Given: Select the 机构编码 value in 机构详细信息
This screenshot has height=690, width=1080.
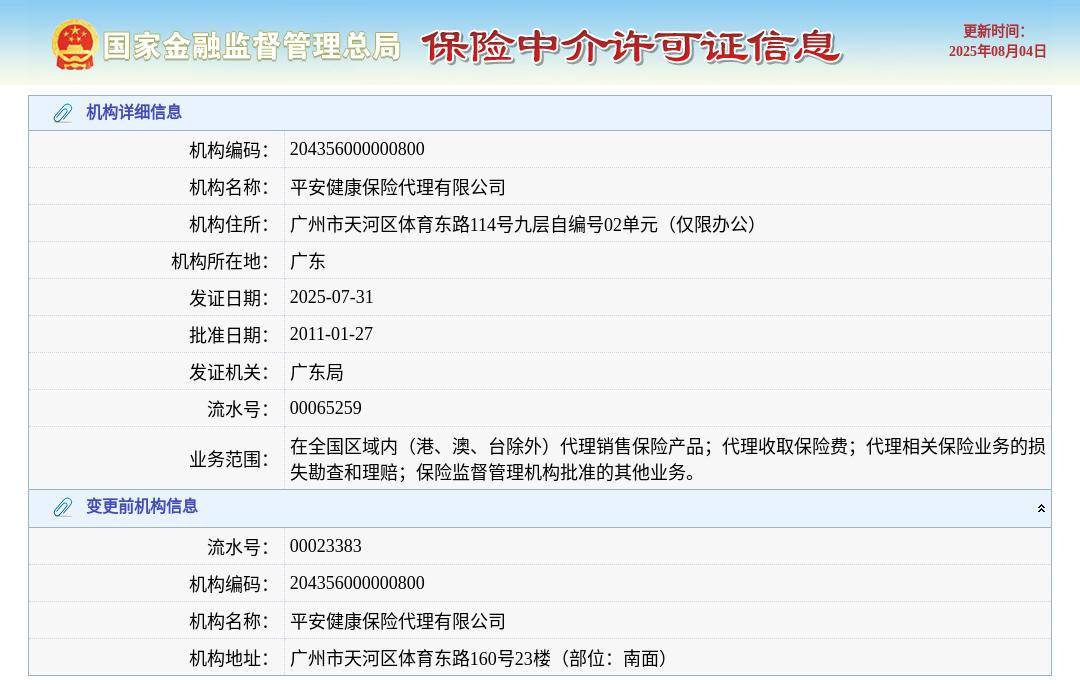Looking at the screenshot, I should tap(357, 149).
